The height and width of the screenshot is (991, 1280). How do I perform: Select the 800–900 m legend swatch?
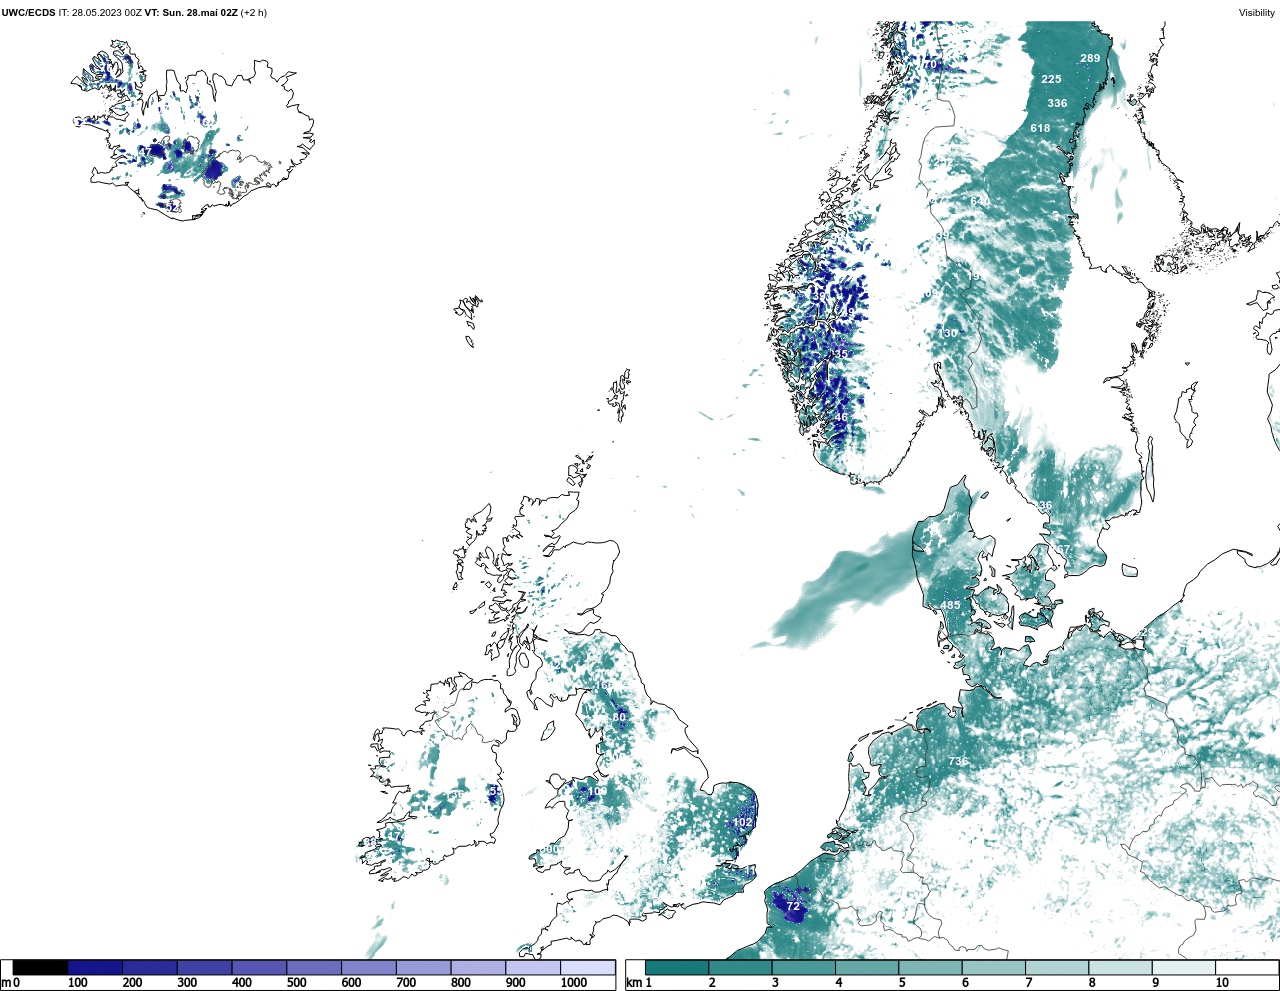[478, 968]
